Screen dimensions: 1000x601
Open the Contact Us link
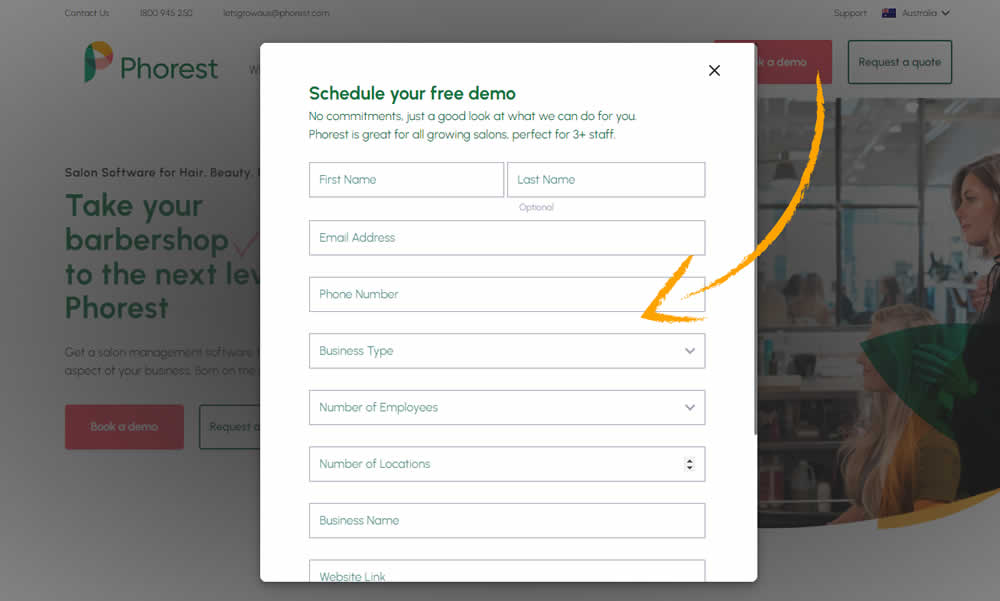(87, 13)
